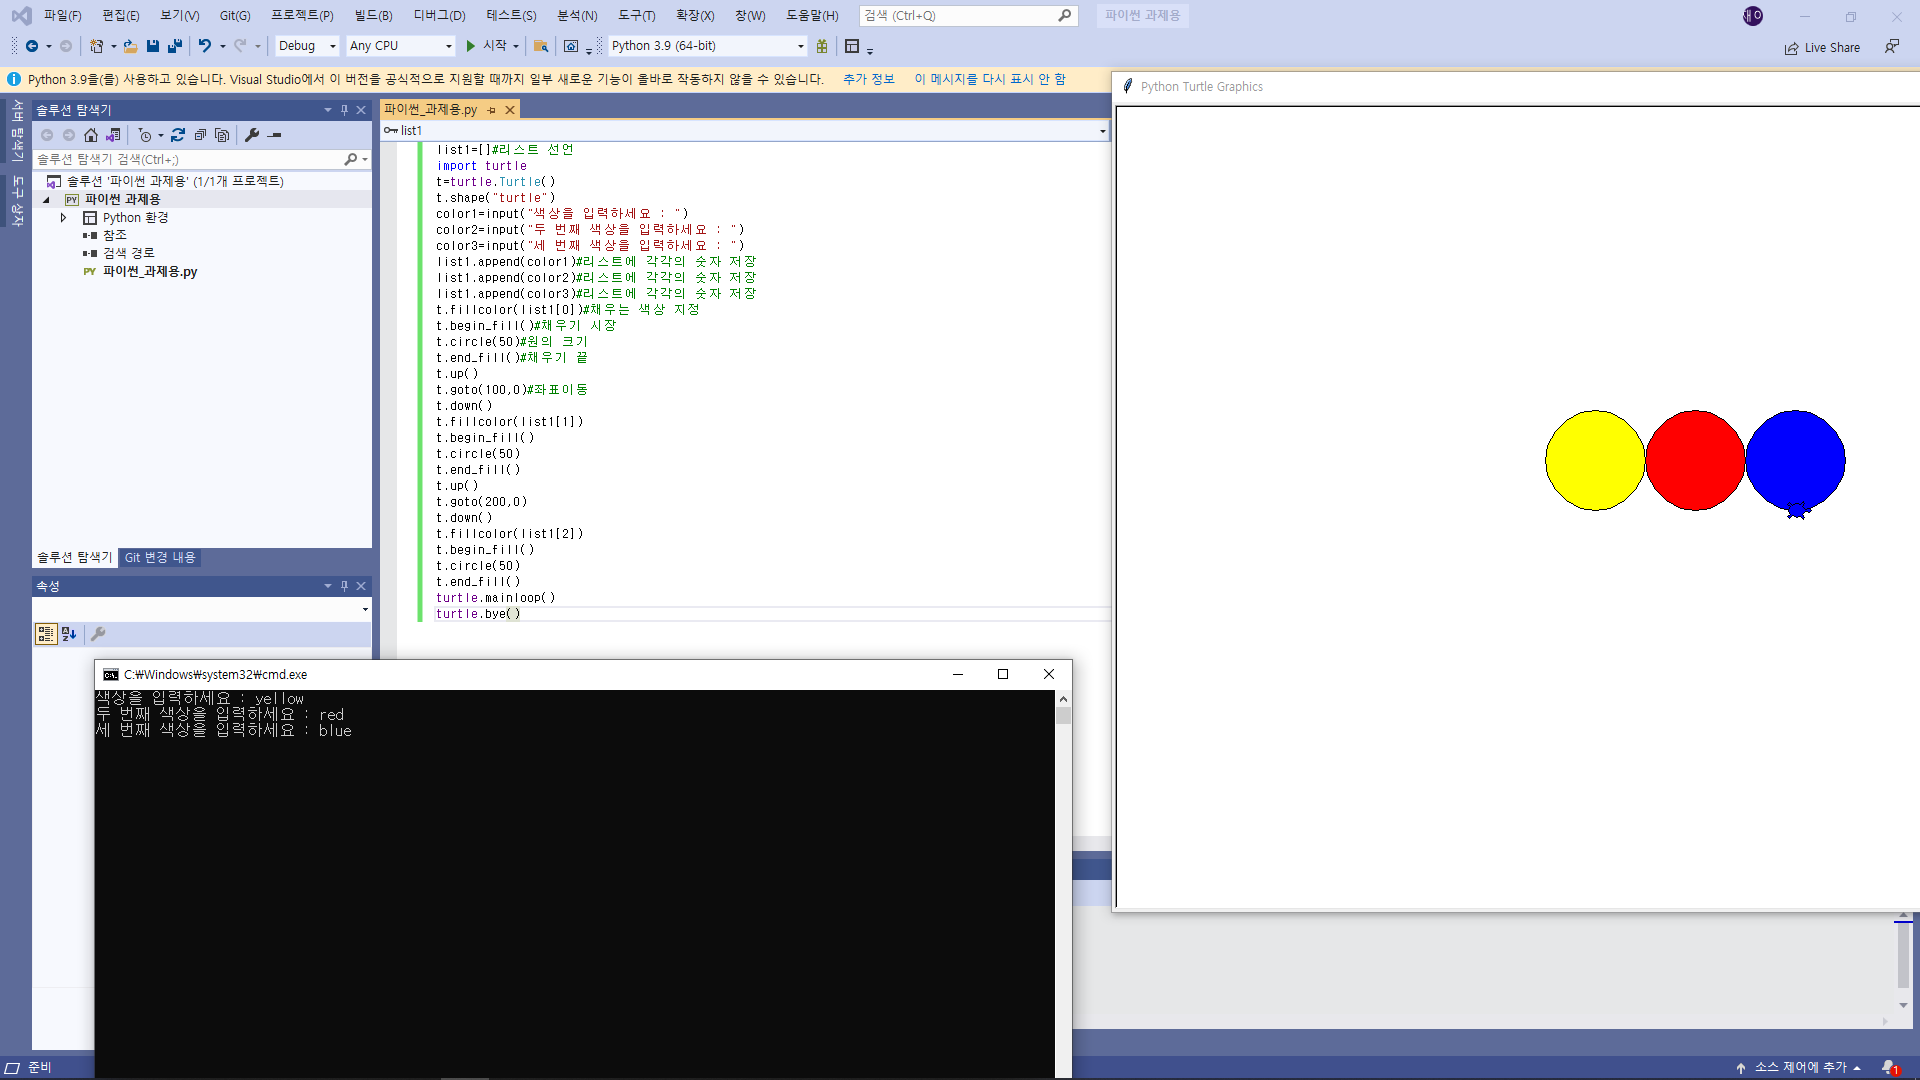Click the Python environment package gift icon
1920x1080 pixels.
click(822, 46)
